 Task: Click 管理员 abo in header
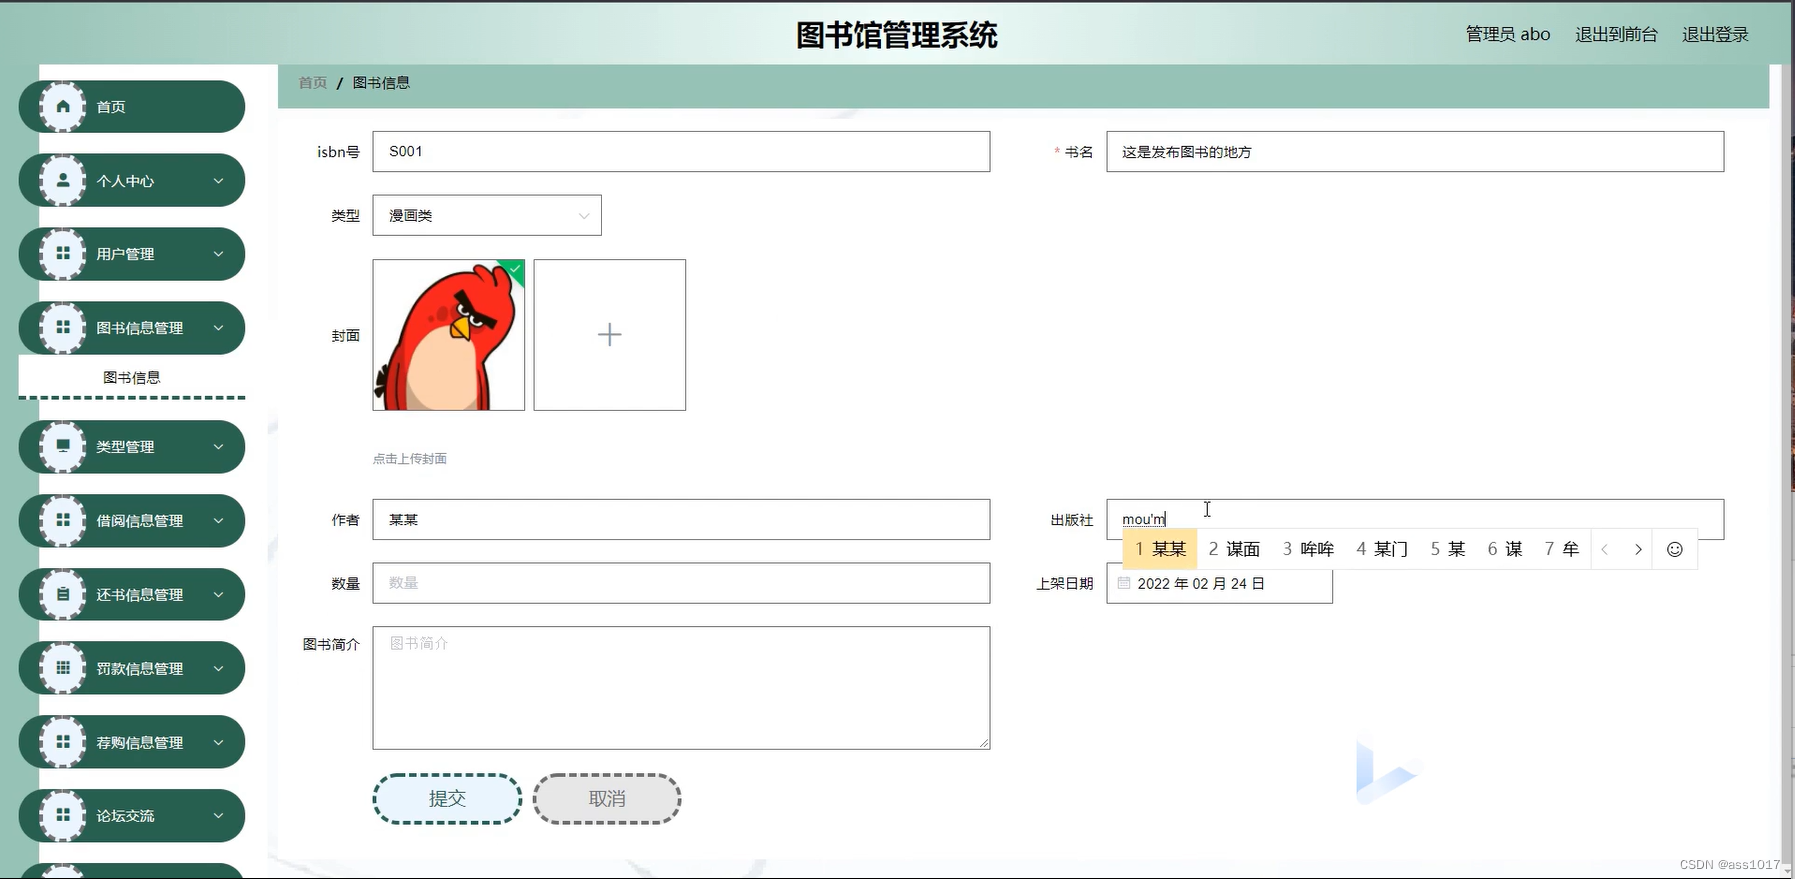[x=1508, y=34]
